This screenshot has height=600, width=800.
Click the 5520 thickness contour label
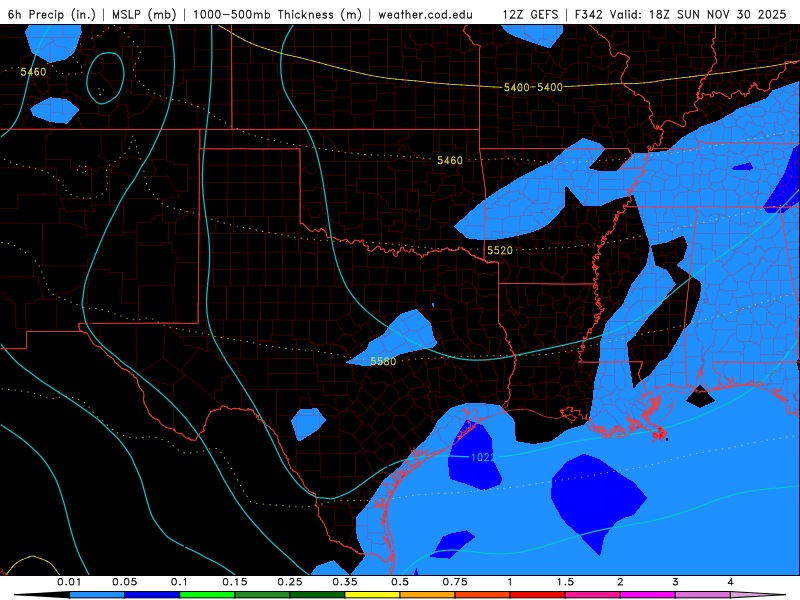pyautogui.click(x=499, y=250)
